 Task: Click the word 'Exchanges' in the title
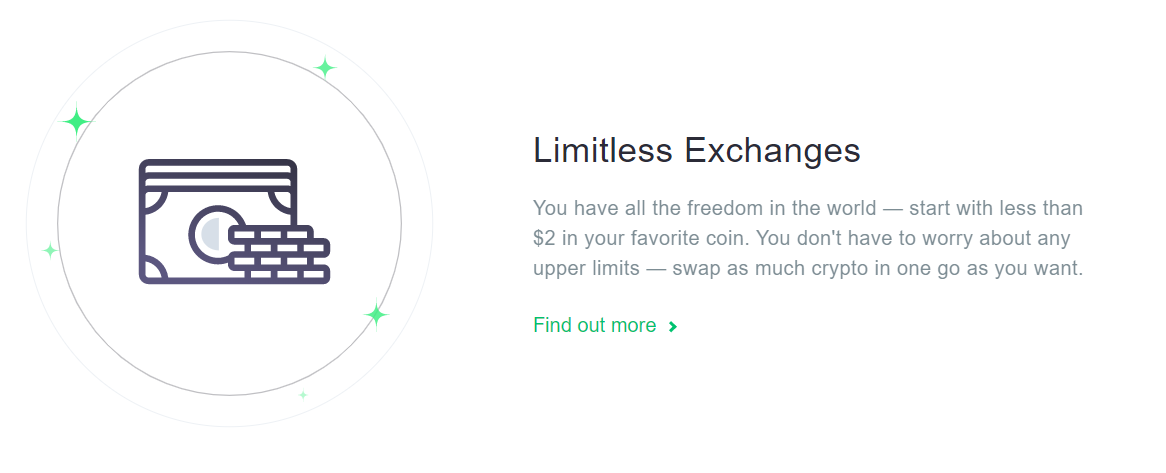(772, 151)
